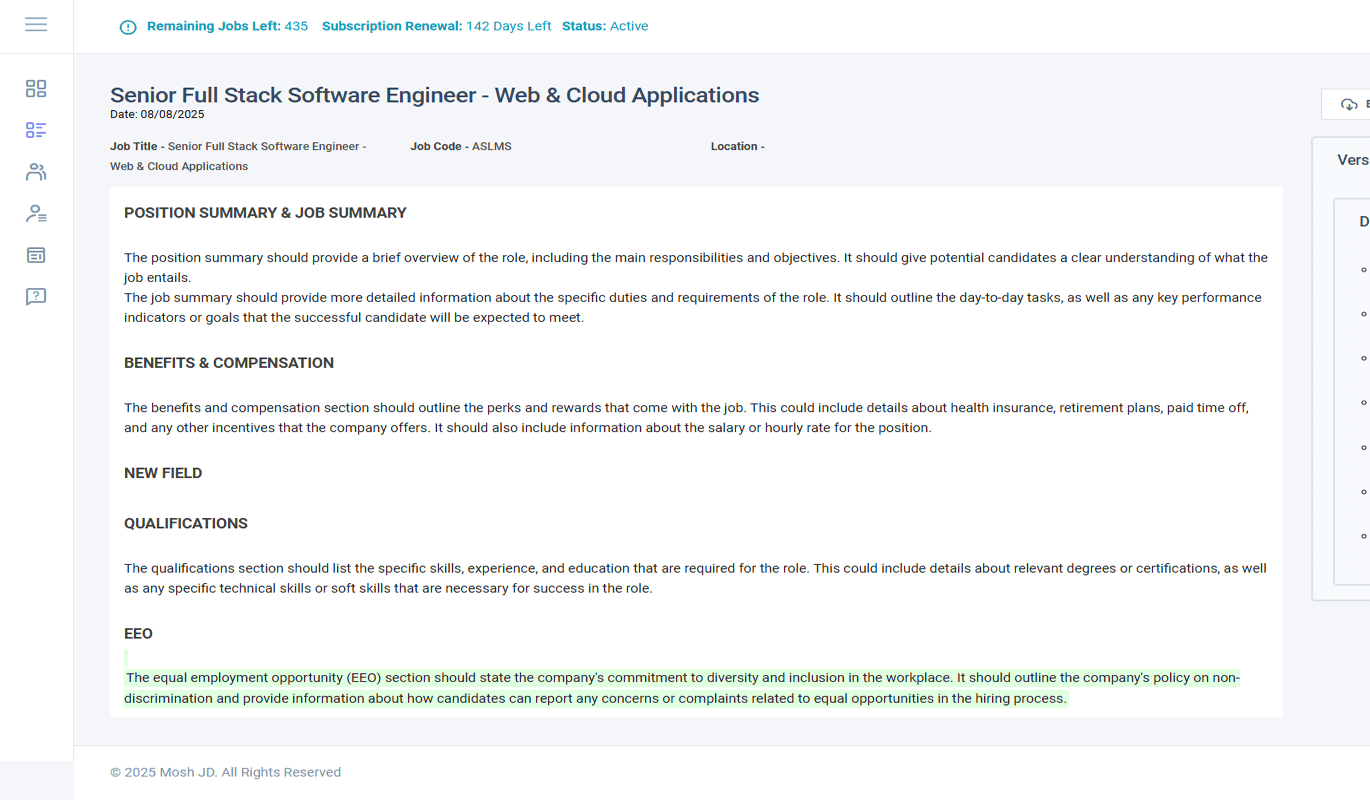Open the help chat sidebar icon
Image resolution: width=1370 pixels, height=800 pixels.
pos(36,296)
